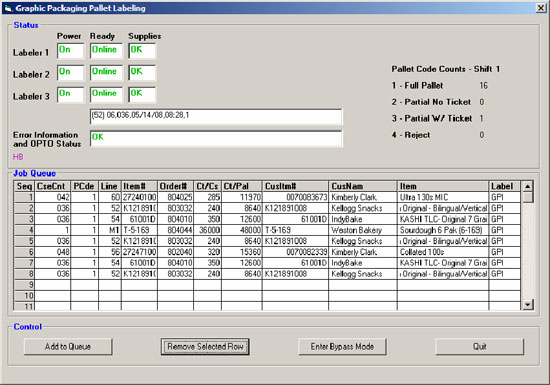The height and width of the screenshot is (385, 550).
Task: Click the Ct/Cs column header
Action: (x=207, y=186)
